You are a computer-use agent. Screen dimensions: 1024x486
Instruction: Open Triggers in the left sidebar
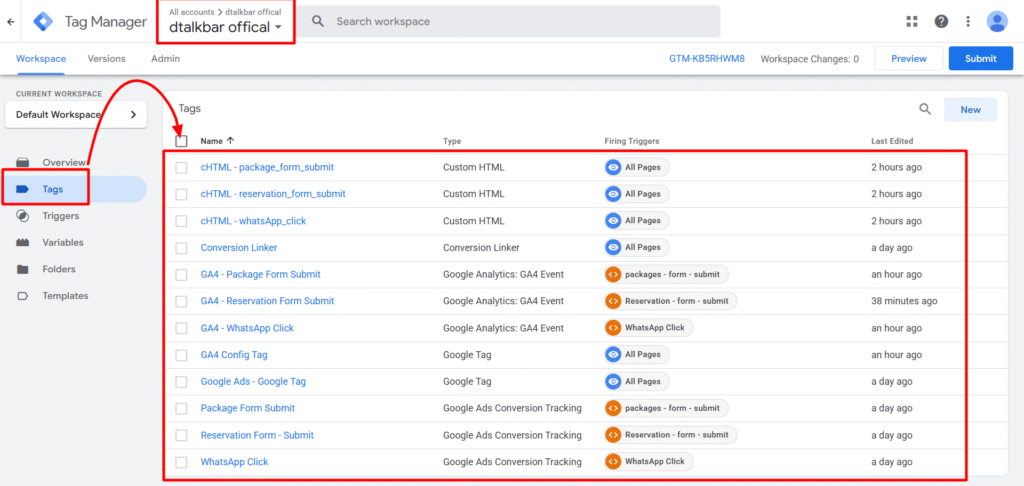60,216
